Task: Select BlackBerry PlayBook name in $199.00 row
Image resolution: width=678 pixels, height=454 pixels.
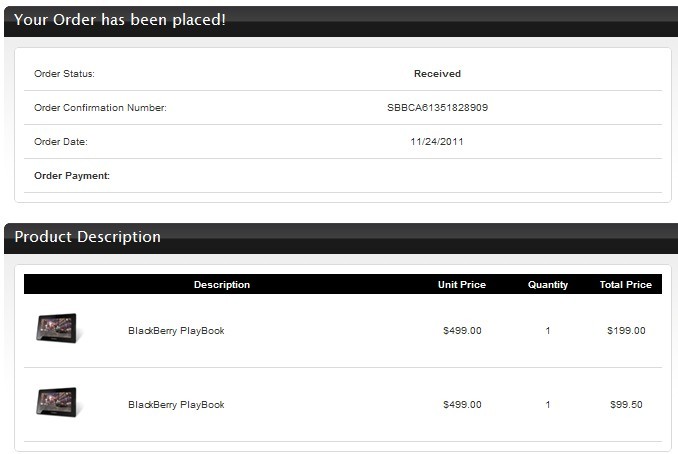Action: pos(176,331)
